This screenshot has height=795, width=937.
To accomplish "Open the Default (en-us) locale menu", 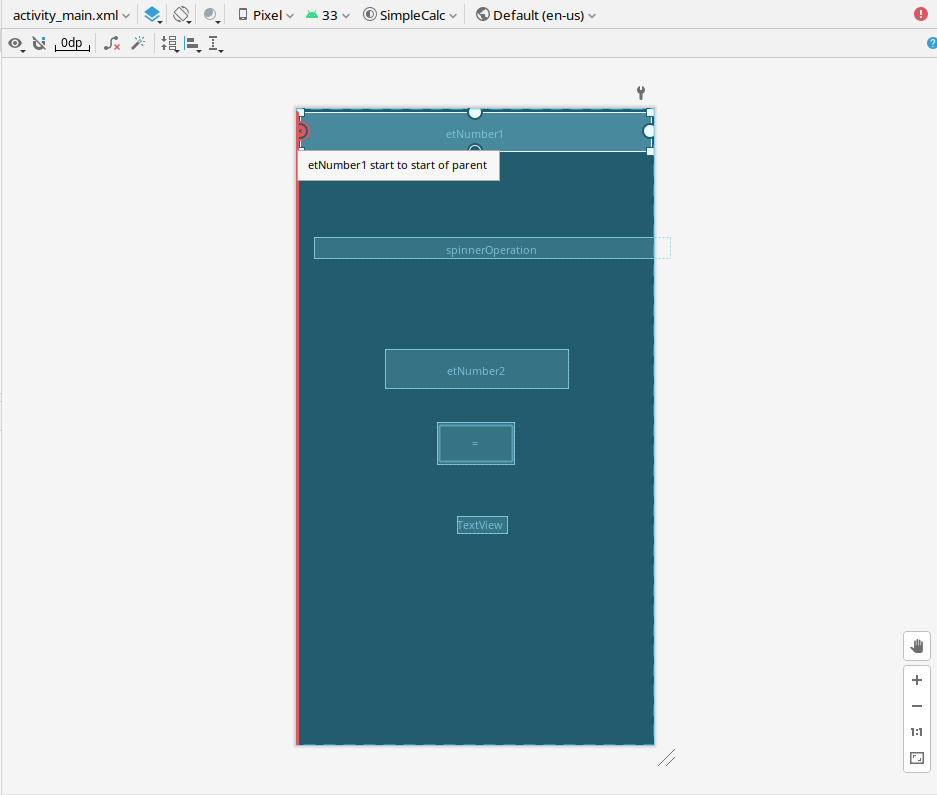I will click(x=535, y=14).
